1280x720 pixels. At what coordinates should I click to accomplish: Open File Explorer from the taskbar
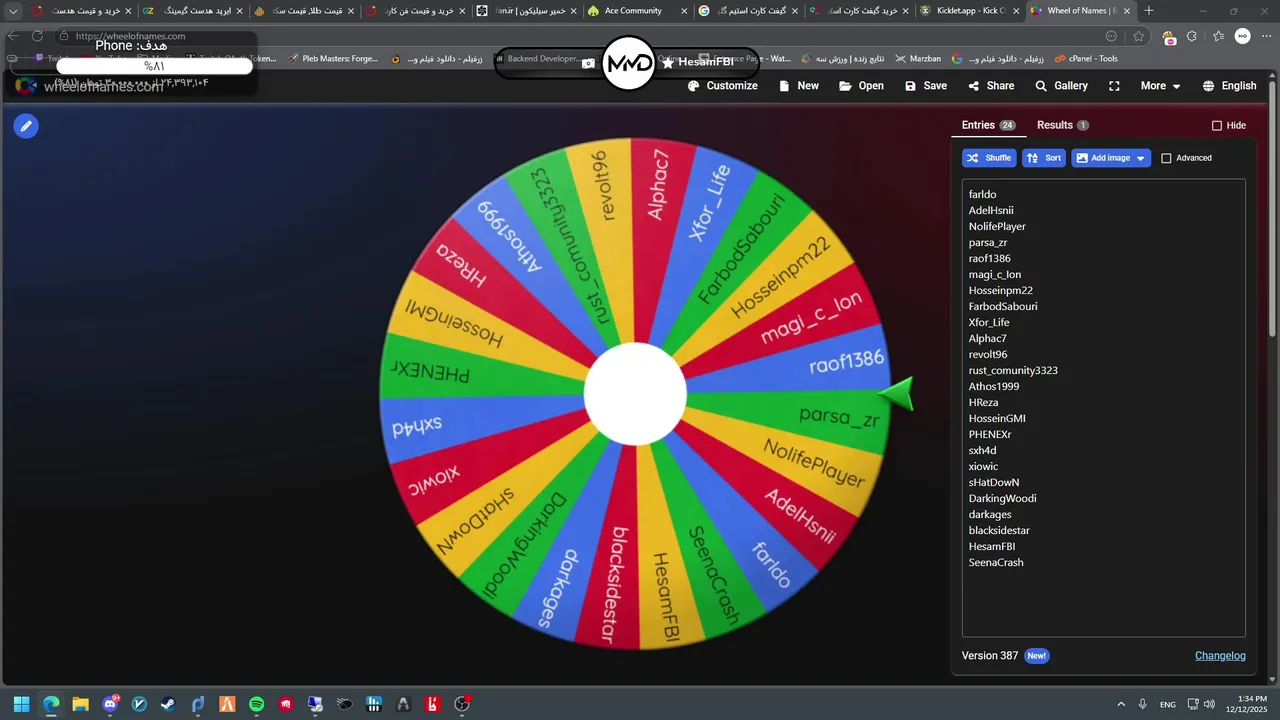(80, 705)
